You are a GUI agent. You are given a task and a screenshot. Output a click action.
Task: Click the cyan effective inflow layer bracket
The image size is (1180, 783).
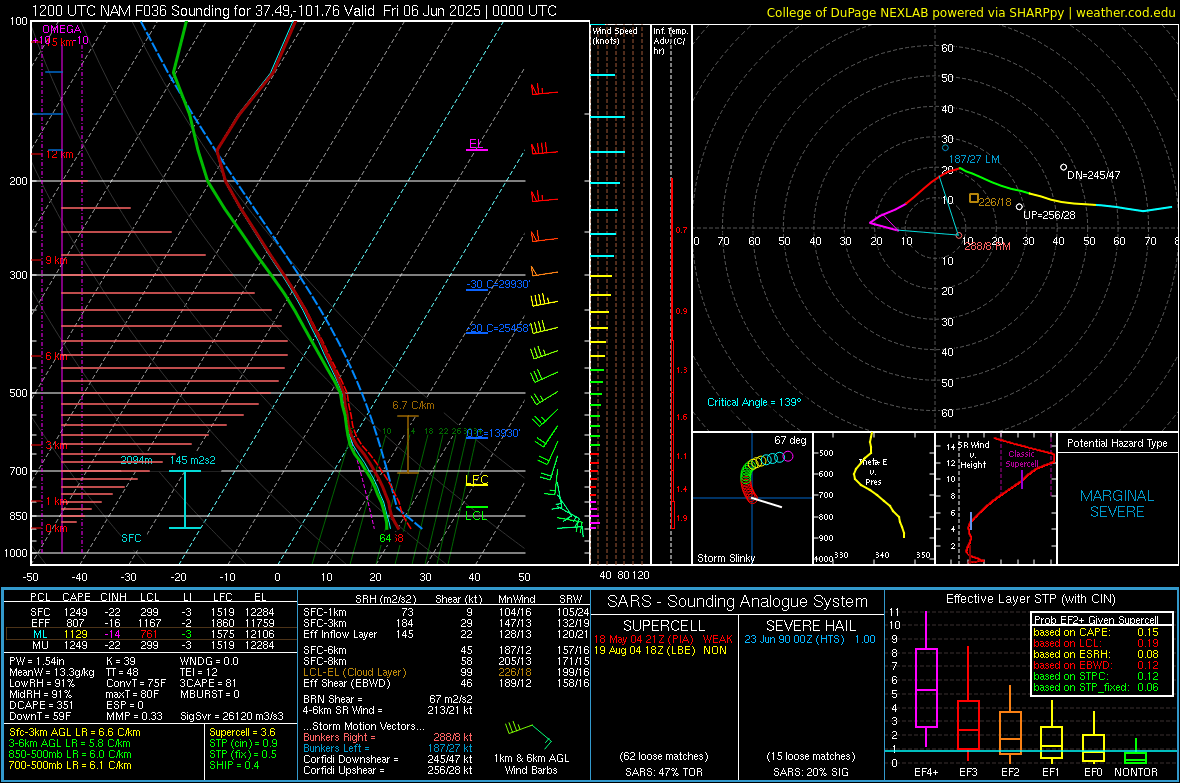click(x=185, y=499)
